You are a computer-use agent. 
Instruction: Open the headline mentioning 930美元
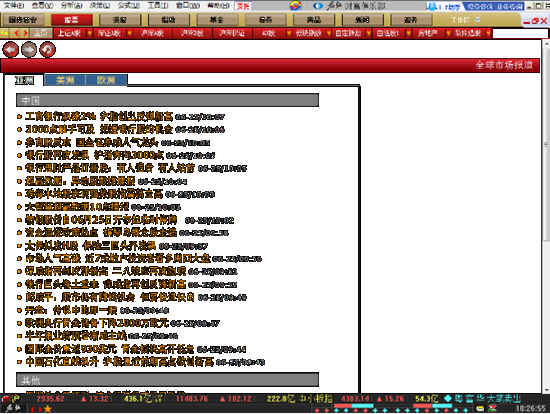(x=109, y=349)
